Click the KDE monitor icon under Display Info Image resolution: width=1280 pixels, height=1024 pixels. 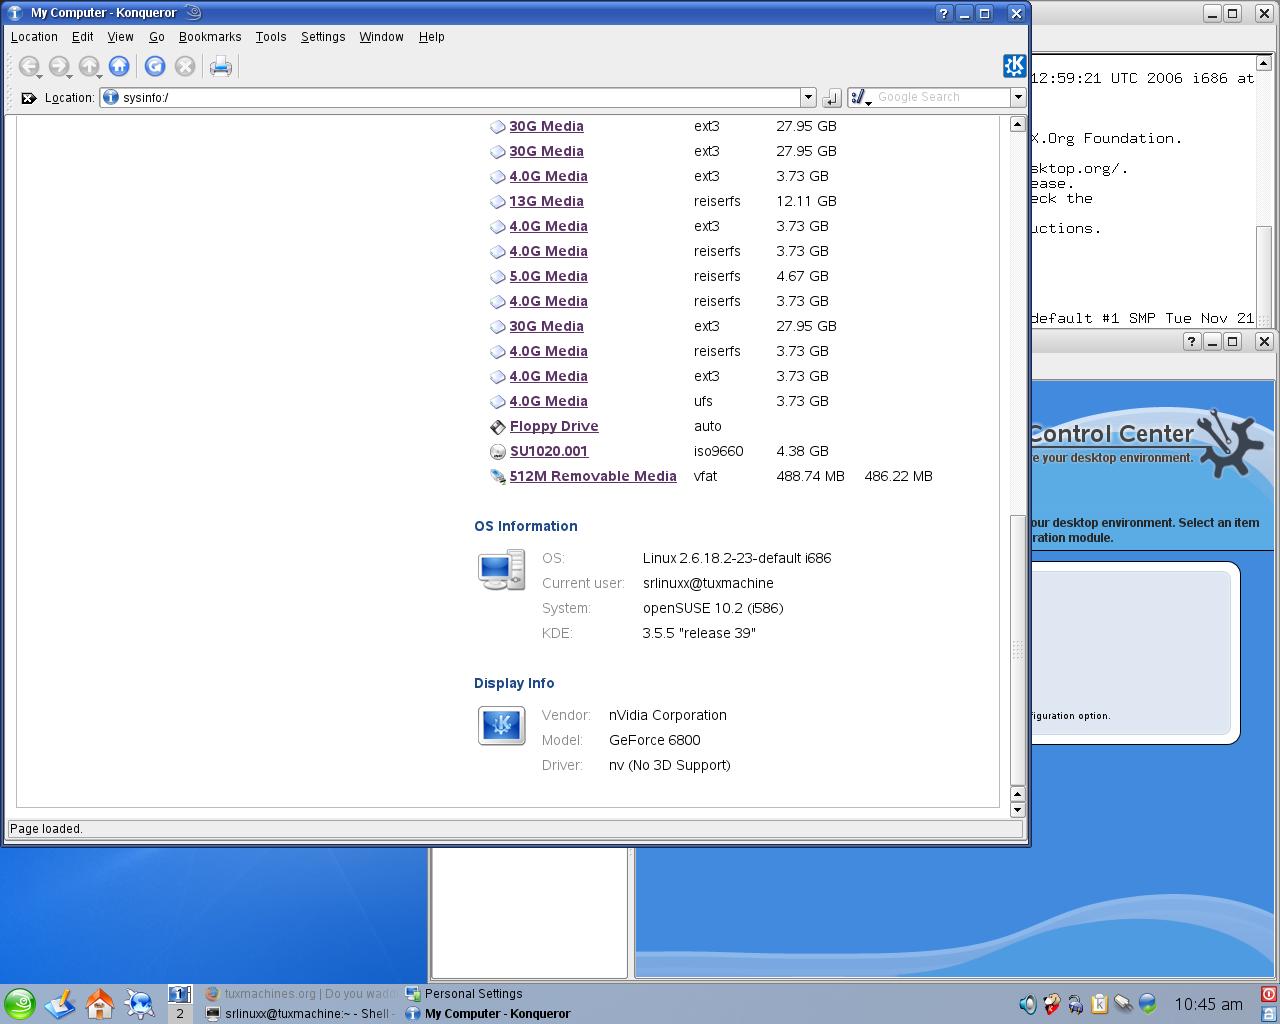tap(501, 726)
